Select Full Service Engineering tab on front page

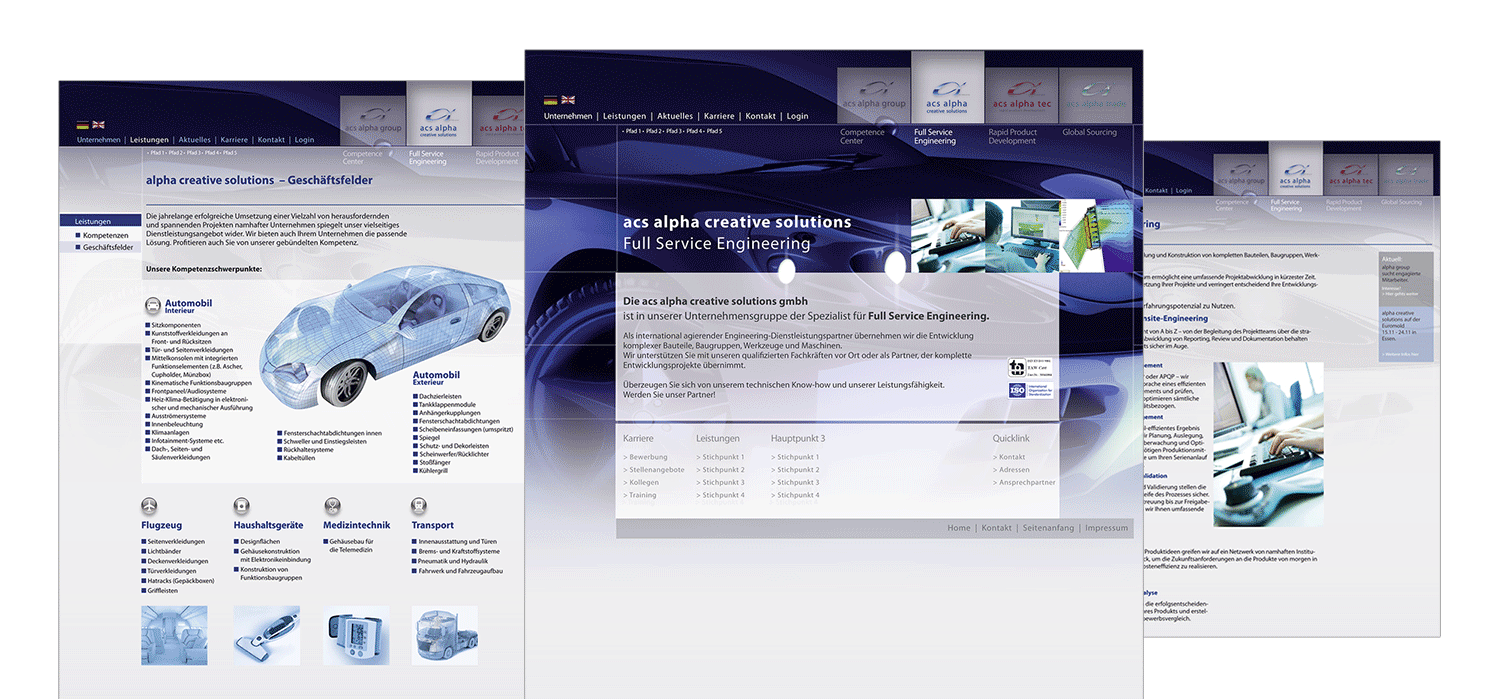pyautogui.click(x=935, y=137)
